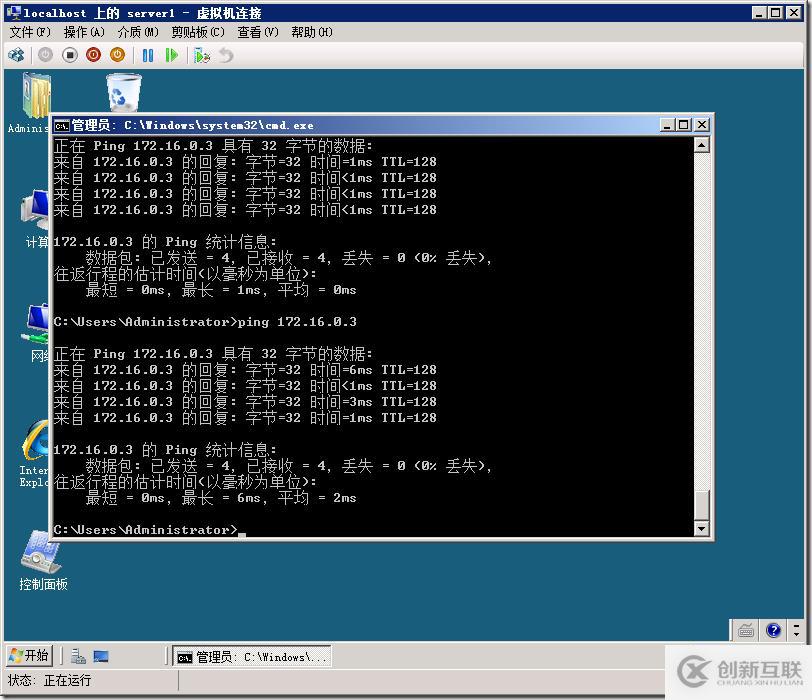
Task: Expand the language bar options arrow
Action: (796, 634)
